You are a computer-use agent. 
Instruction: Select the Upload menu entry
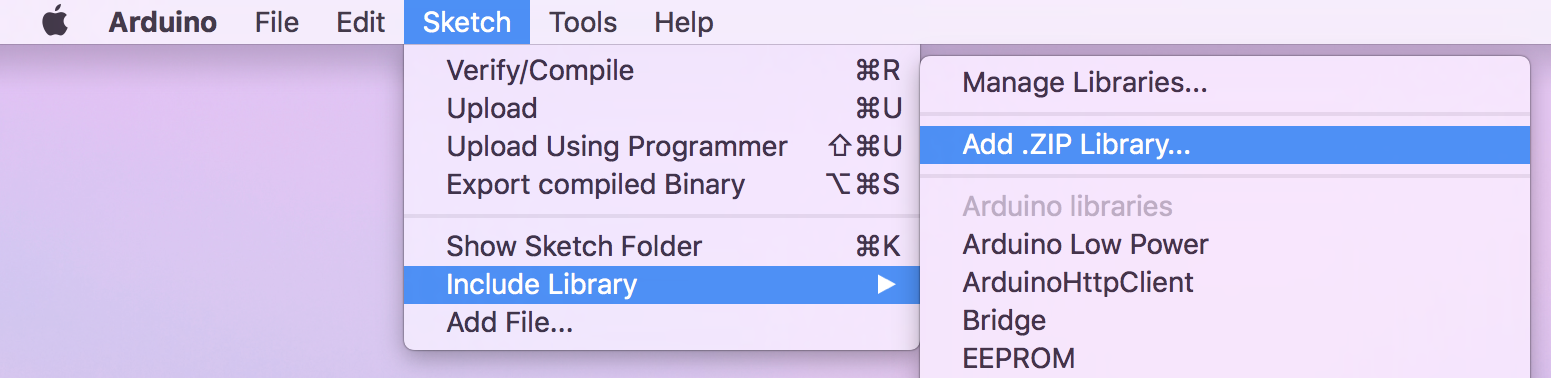(x=661, y=108)
